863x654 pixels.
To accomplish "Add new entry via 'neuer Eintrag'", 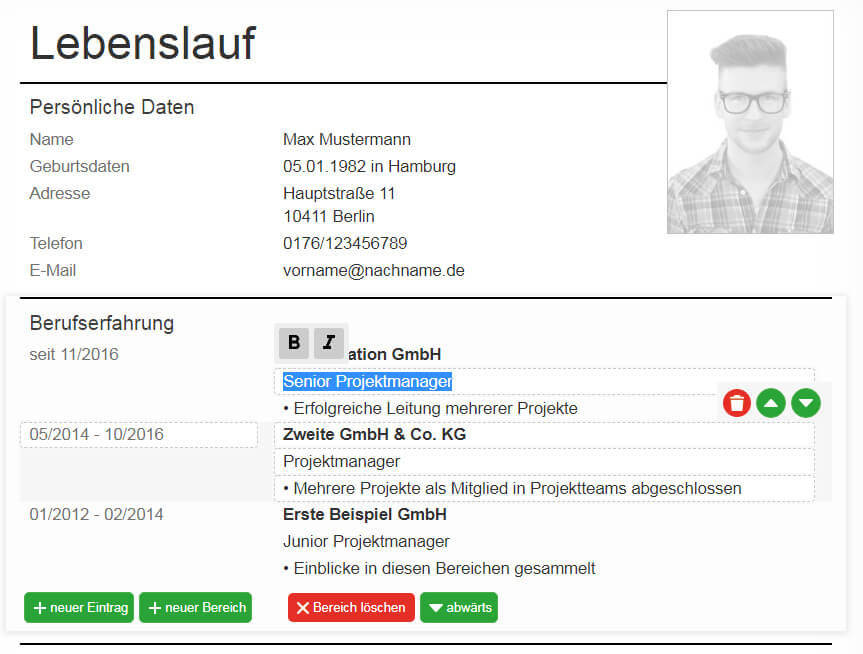I will [x=79, y=607].
